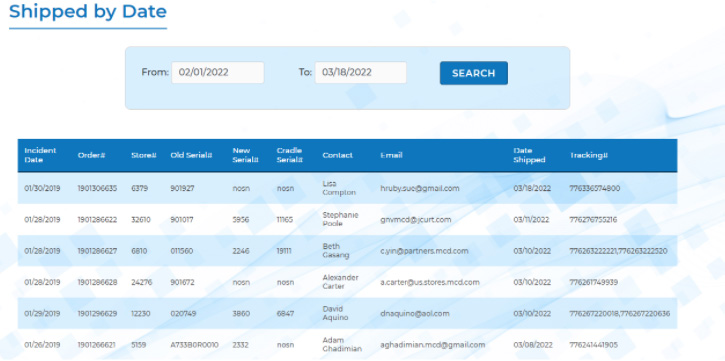
Task: Focus the From date field
Action: click(x=218, y=73)
